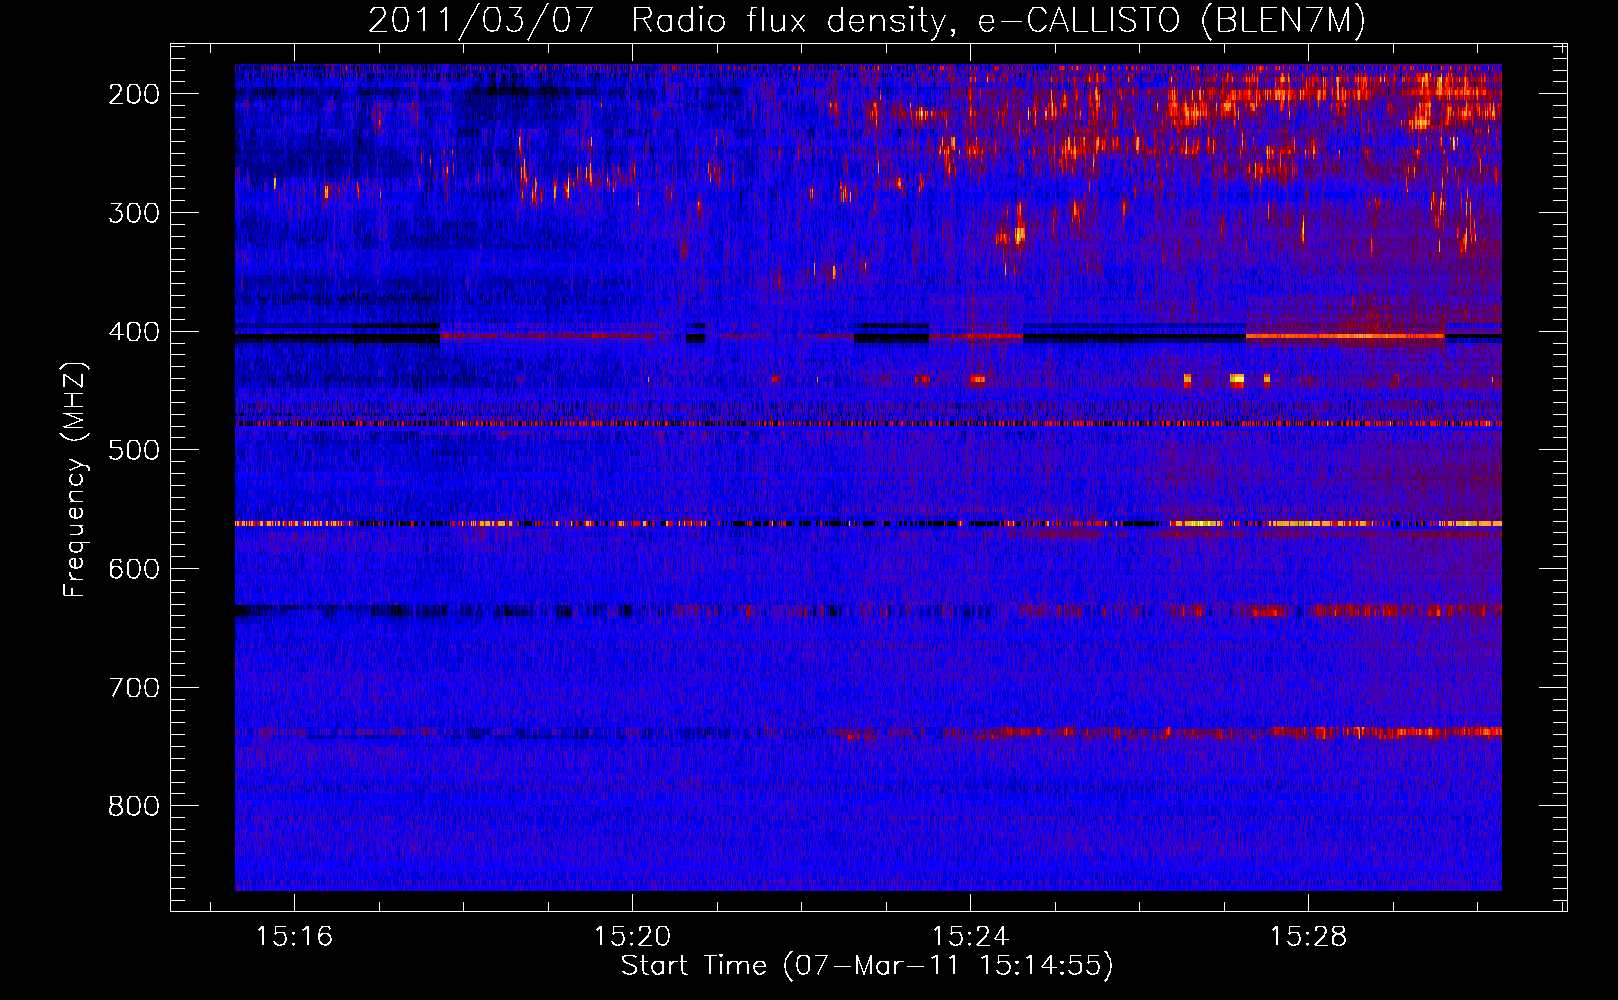This screenshot has width=1618, height=1000.
Task: Select the 700 frequency tick label
Action: (133, 688)
